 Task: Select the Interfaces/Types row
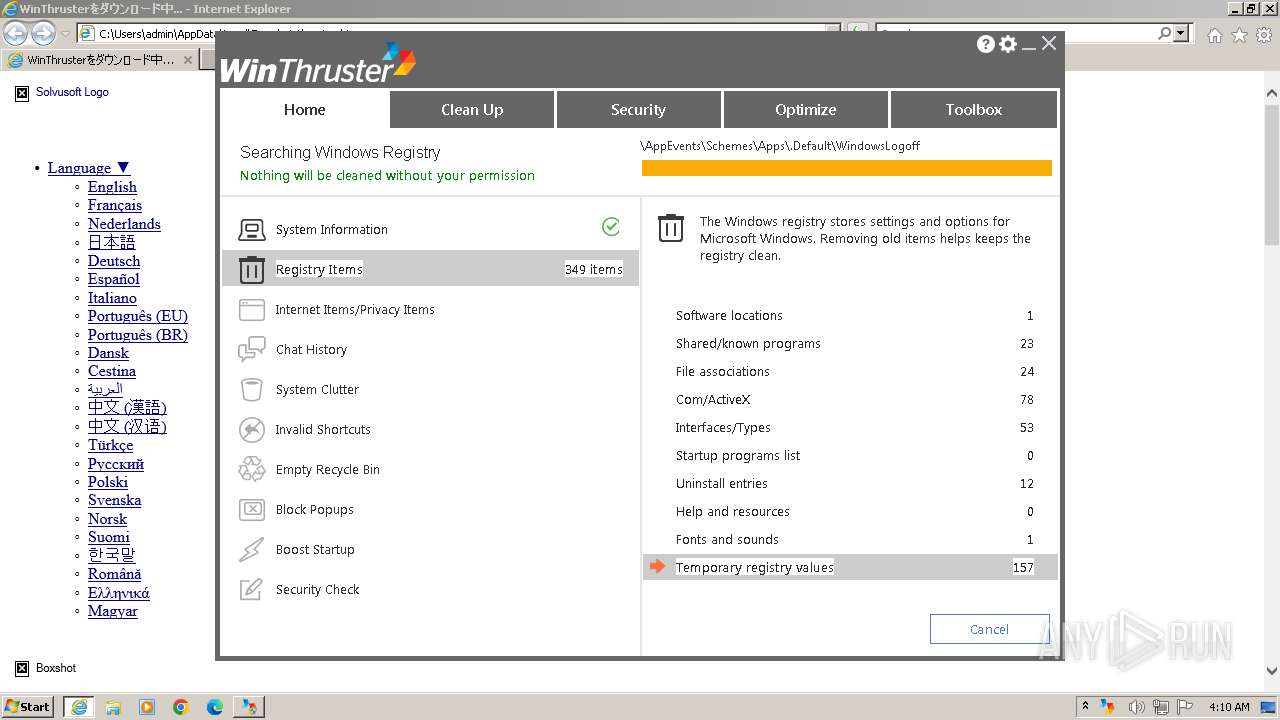[850, 427]
